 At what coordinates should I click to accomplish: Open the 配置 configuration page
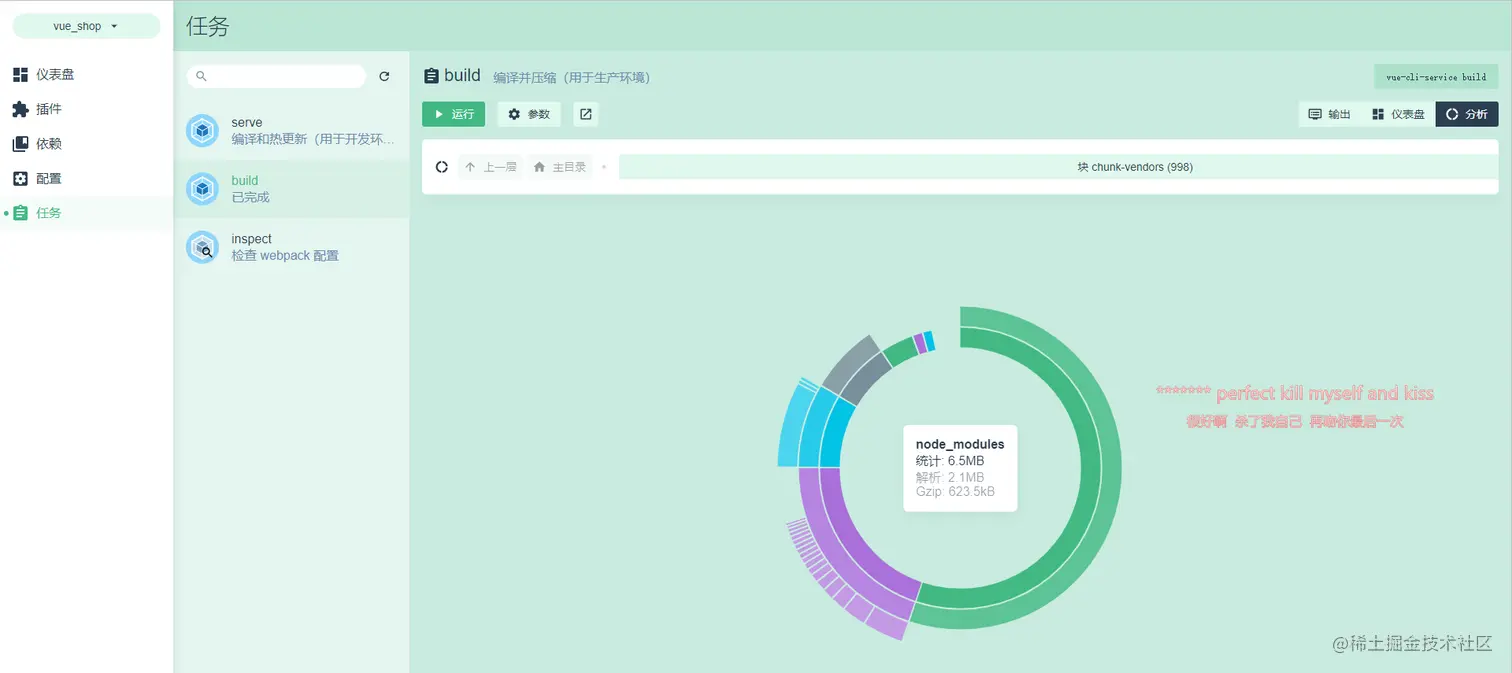coord(86,178)
